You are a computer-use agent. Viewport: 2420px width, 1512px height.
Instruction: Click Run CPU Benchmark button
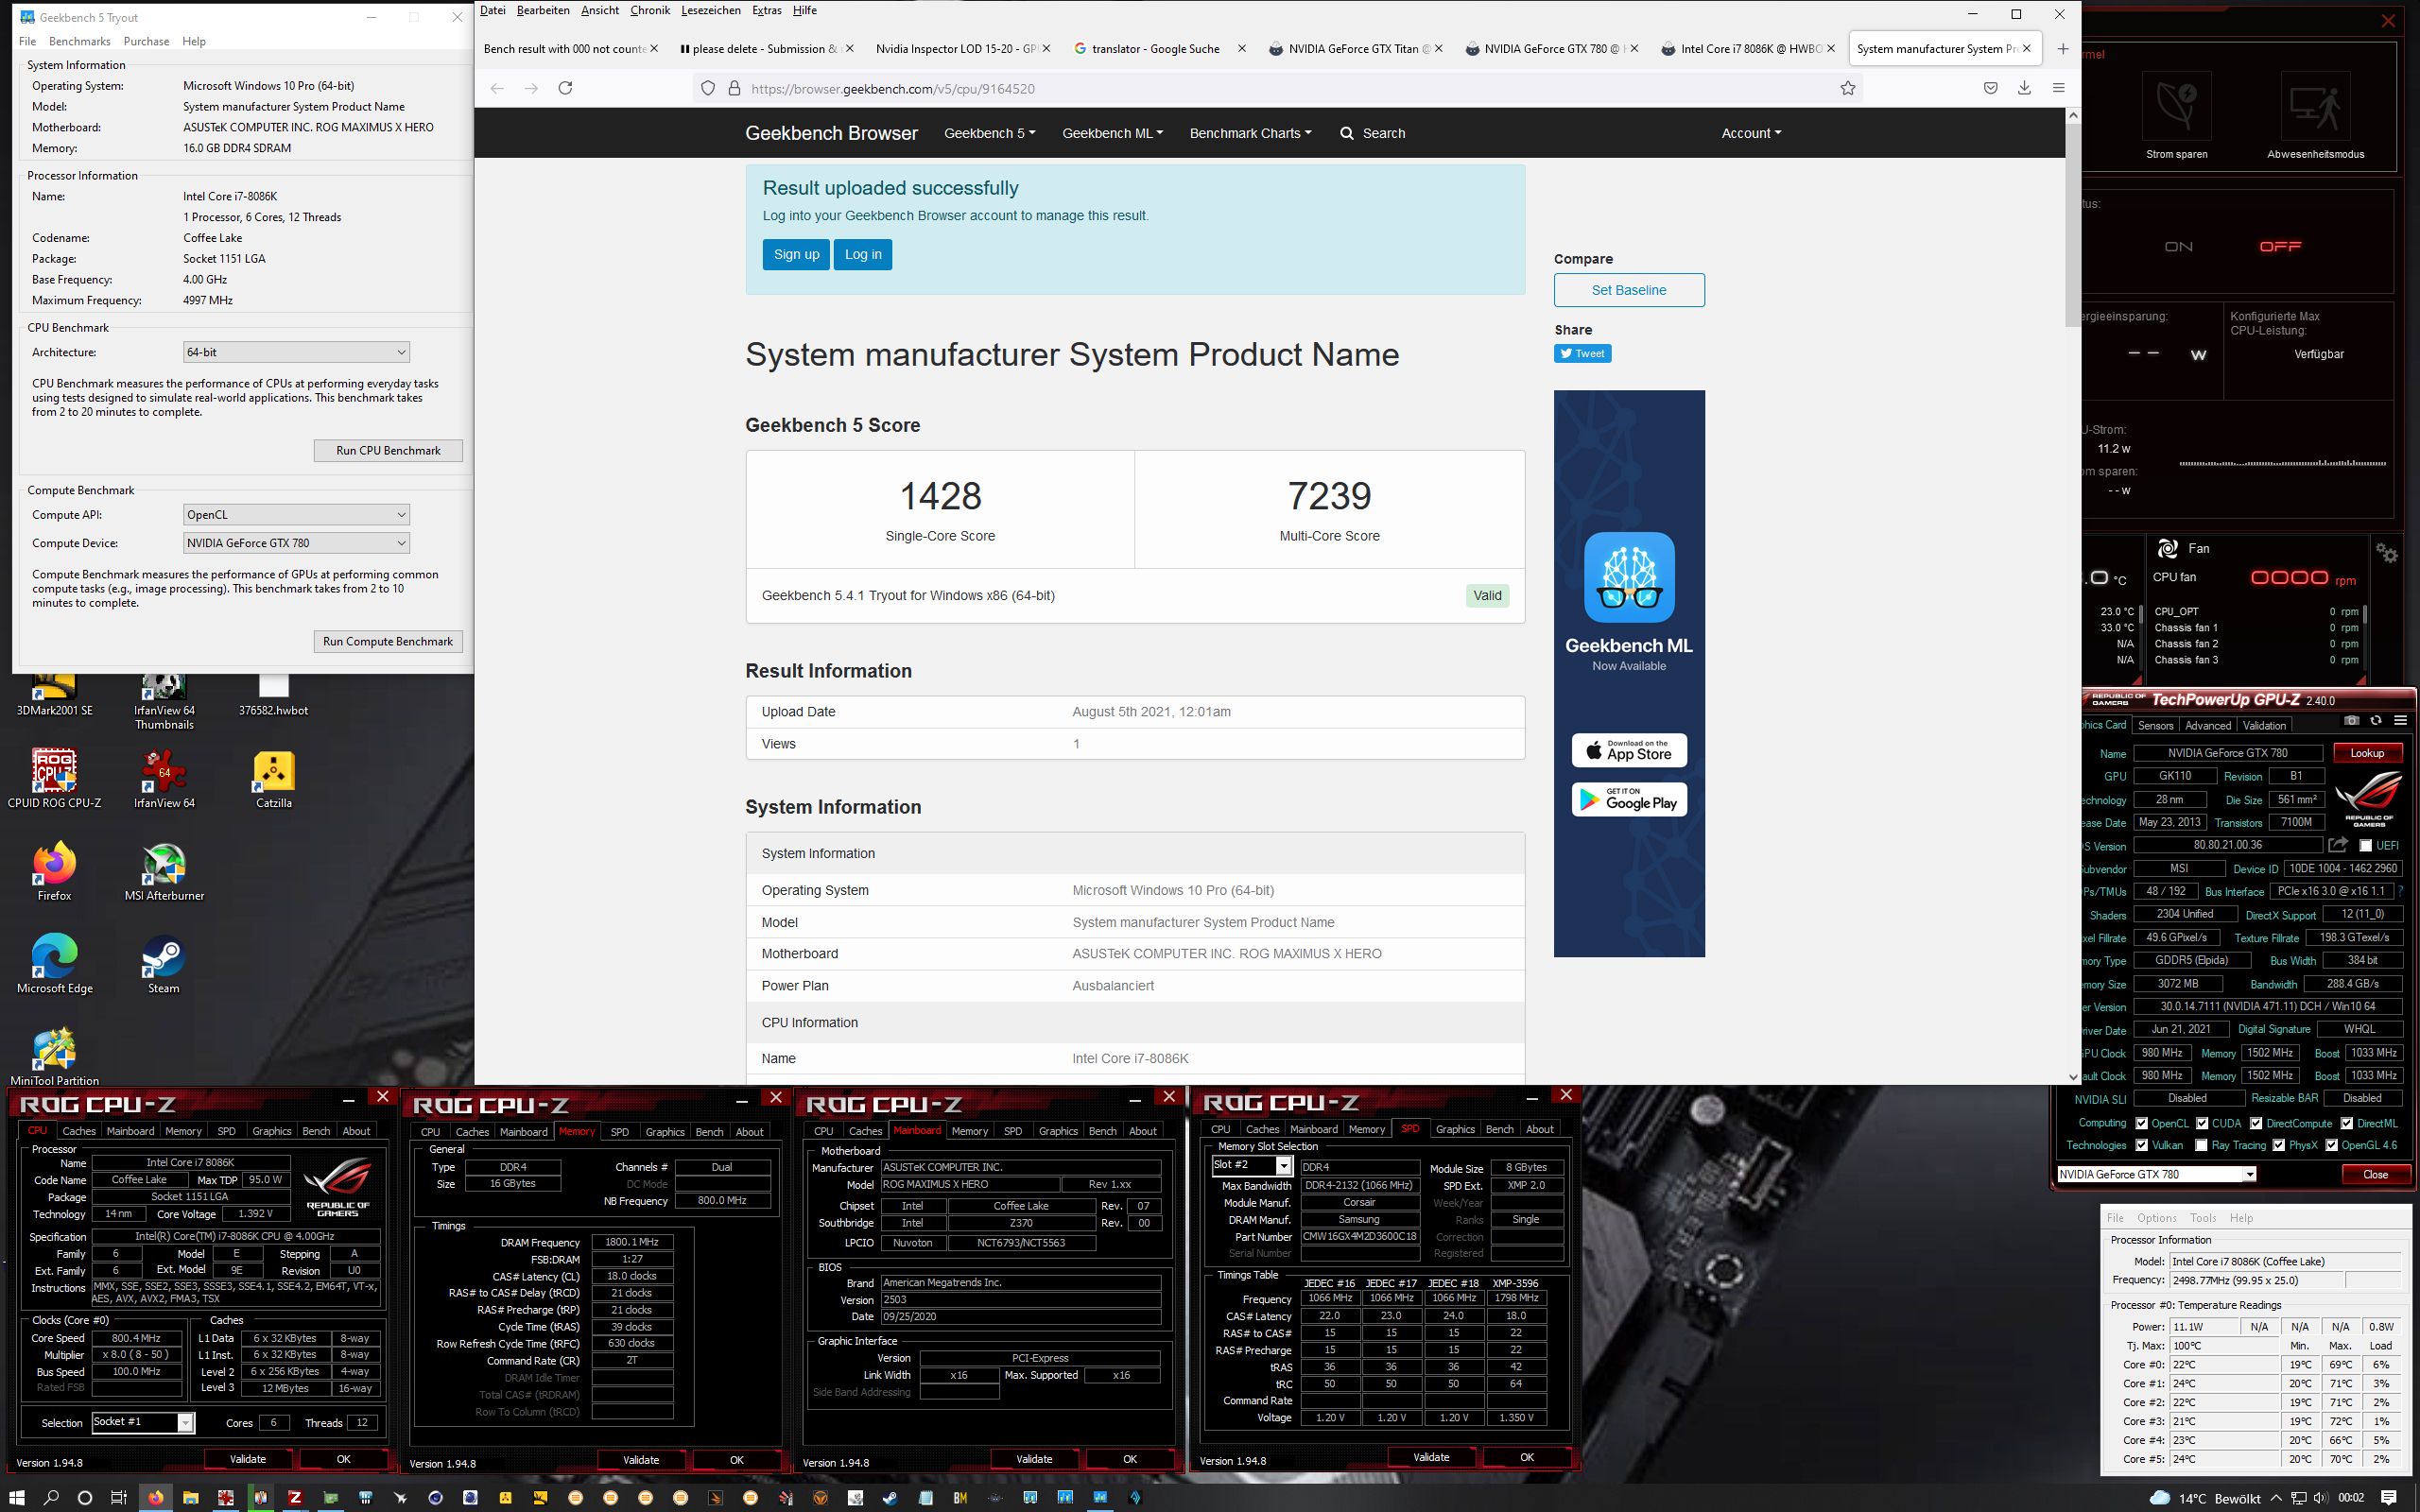[x=388, y=451]
